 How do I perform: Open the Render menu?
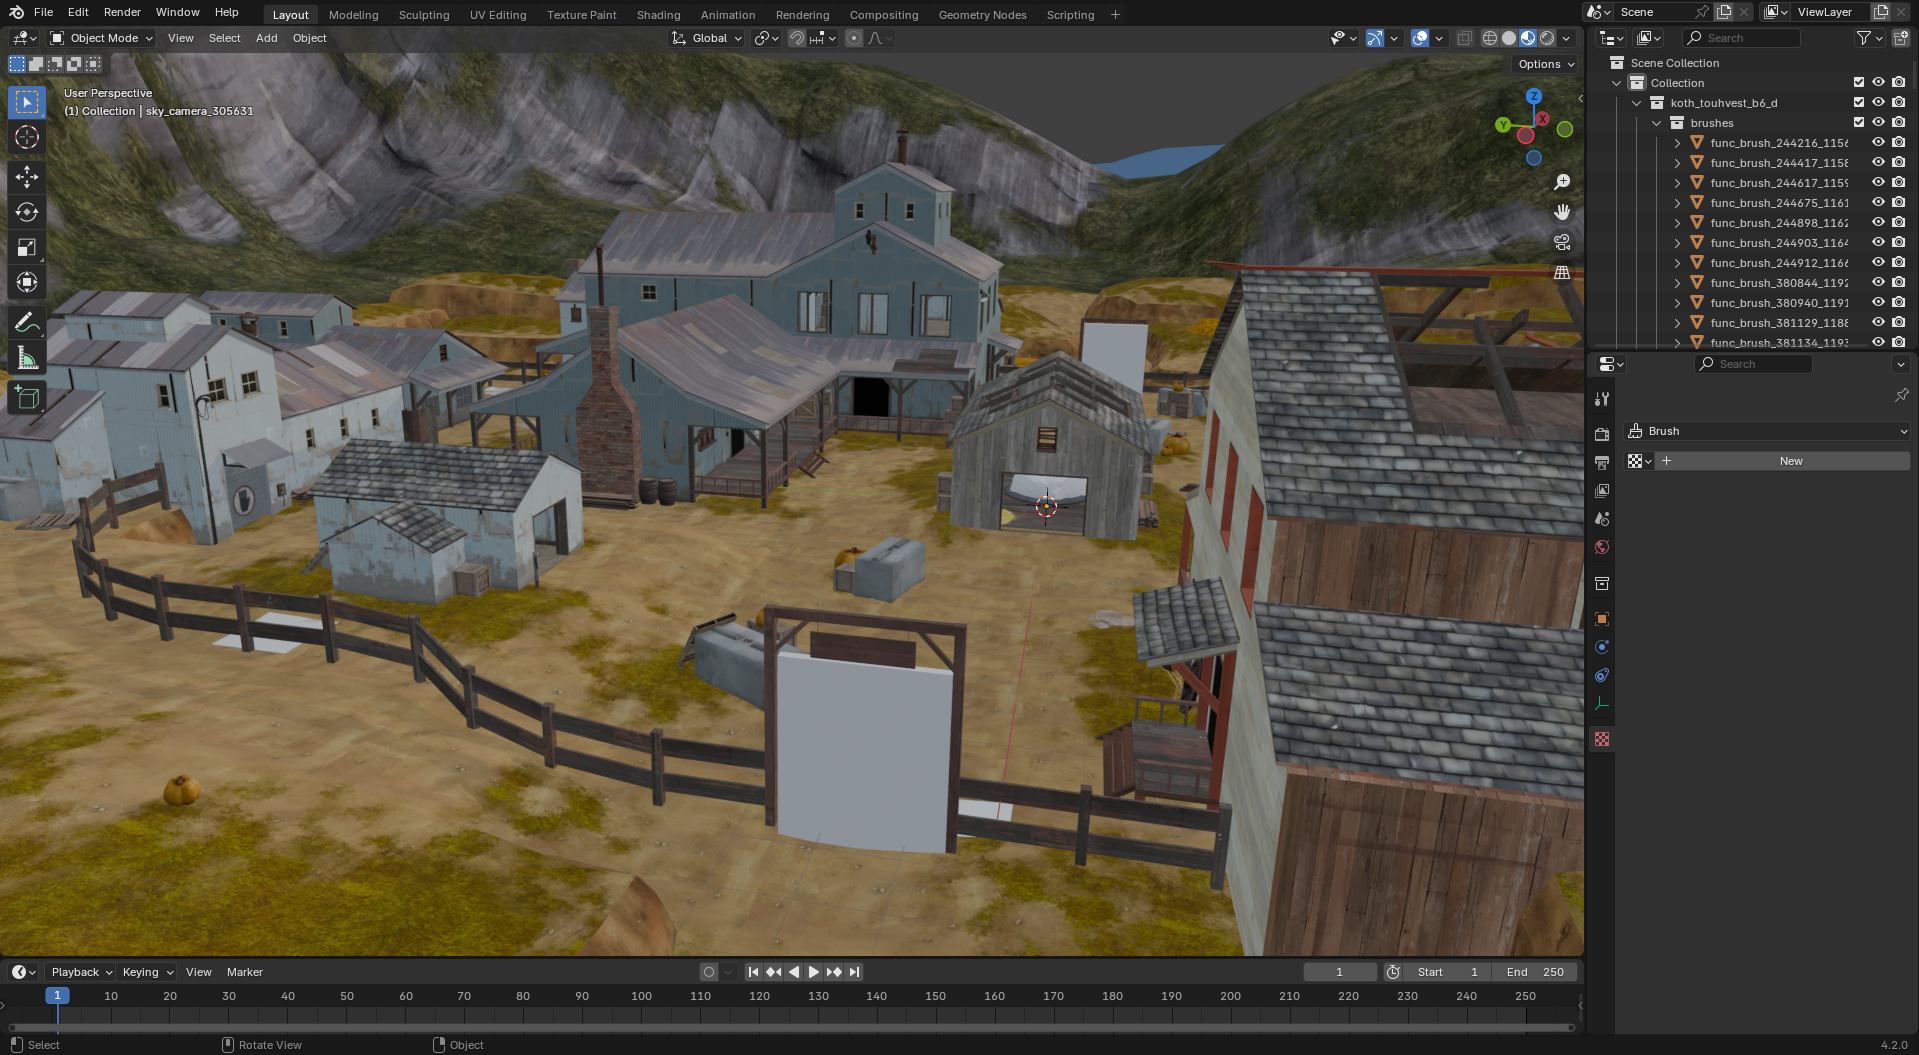[x=122, y=12]
